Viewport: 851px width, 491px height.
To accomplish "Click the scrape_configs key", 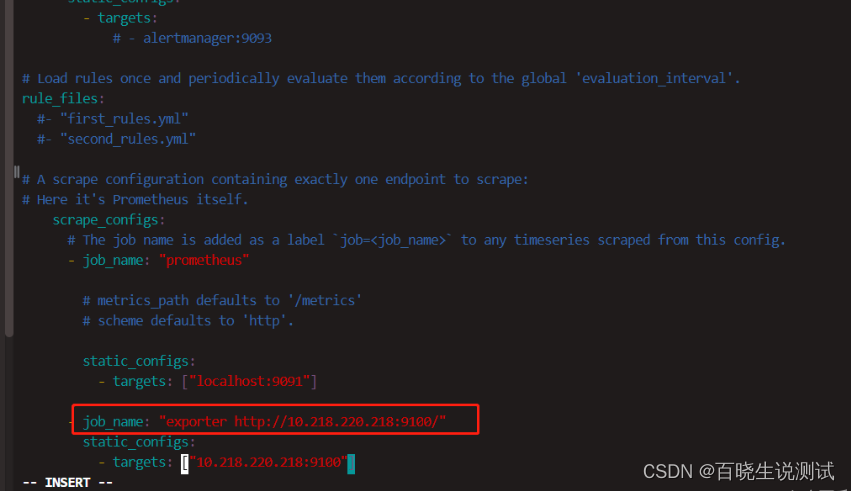I will [x=105, y=220].
